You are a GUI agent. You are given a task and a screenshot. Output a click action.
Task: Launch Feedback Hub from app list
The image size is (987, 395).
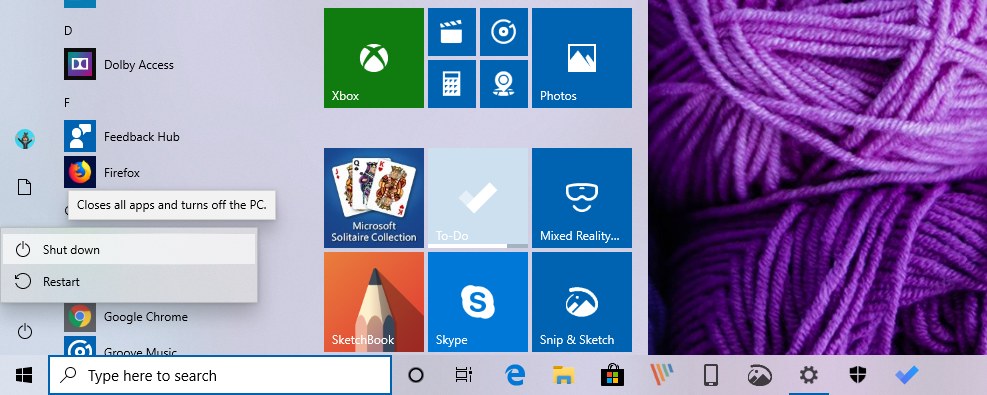(x=122, y=136)
